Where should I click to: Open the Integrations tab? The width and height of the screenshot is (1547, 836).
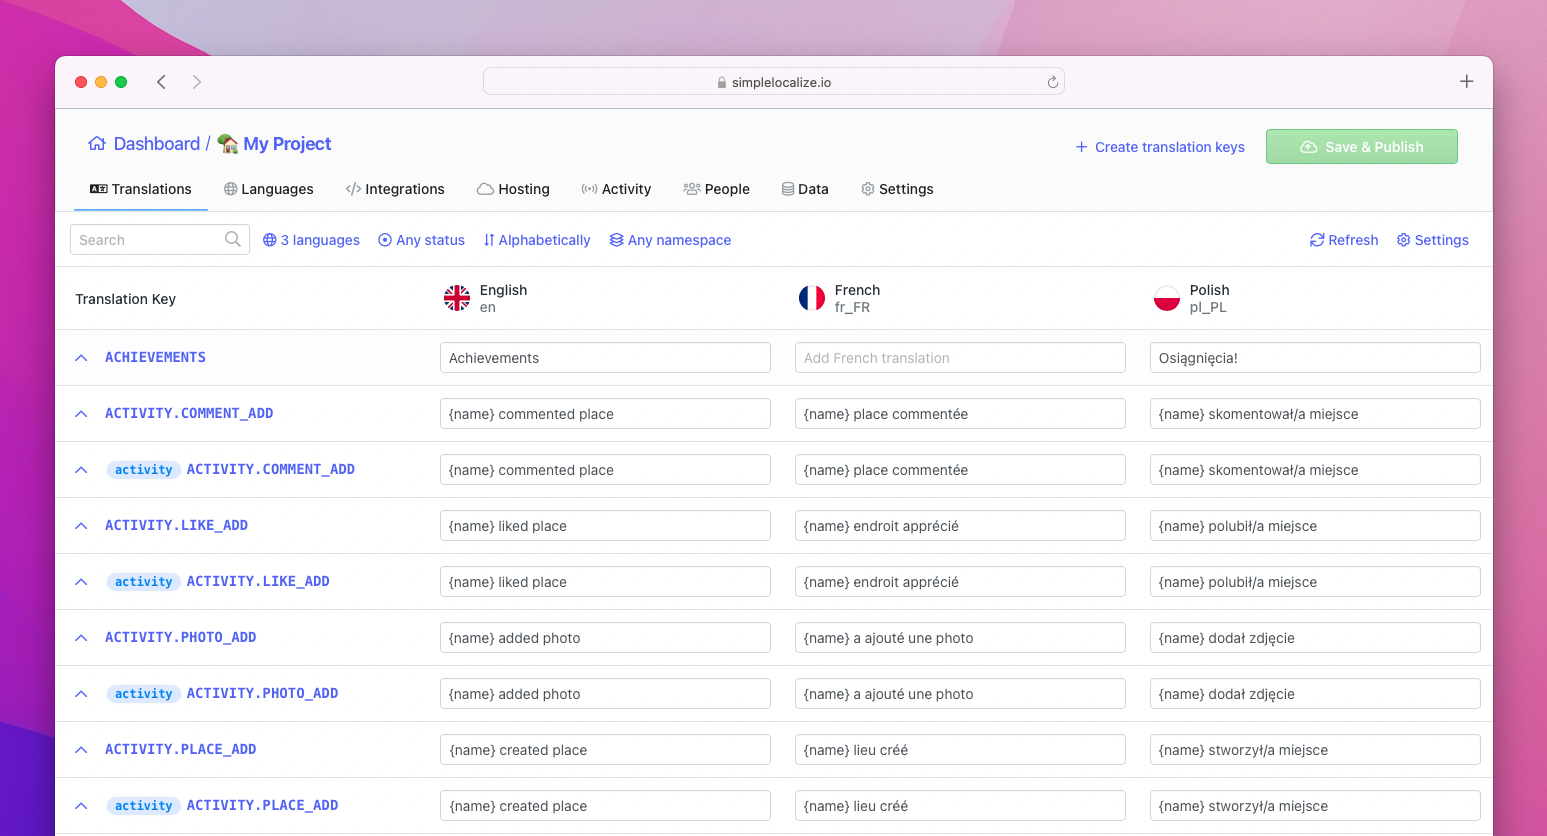click(x=395, y=189)
